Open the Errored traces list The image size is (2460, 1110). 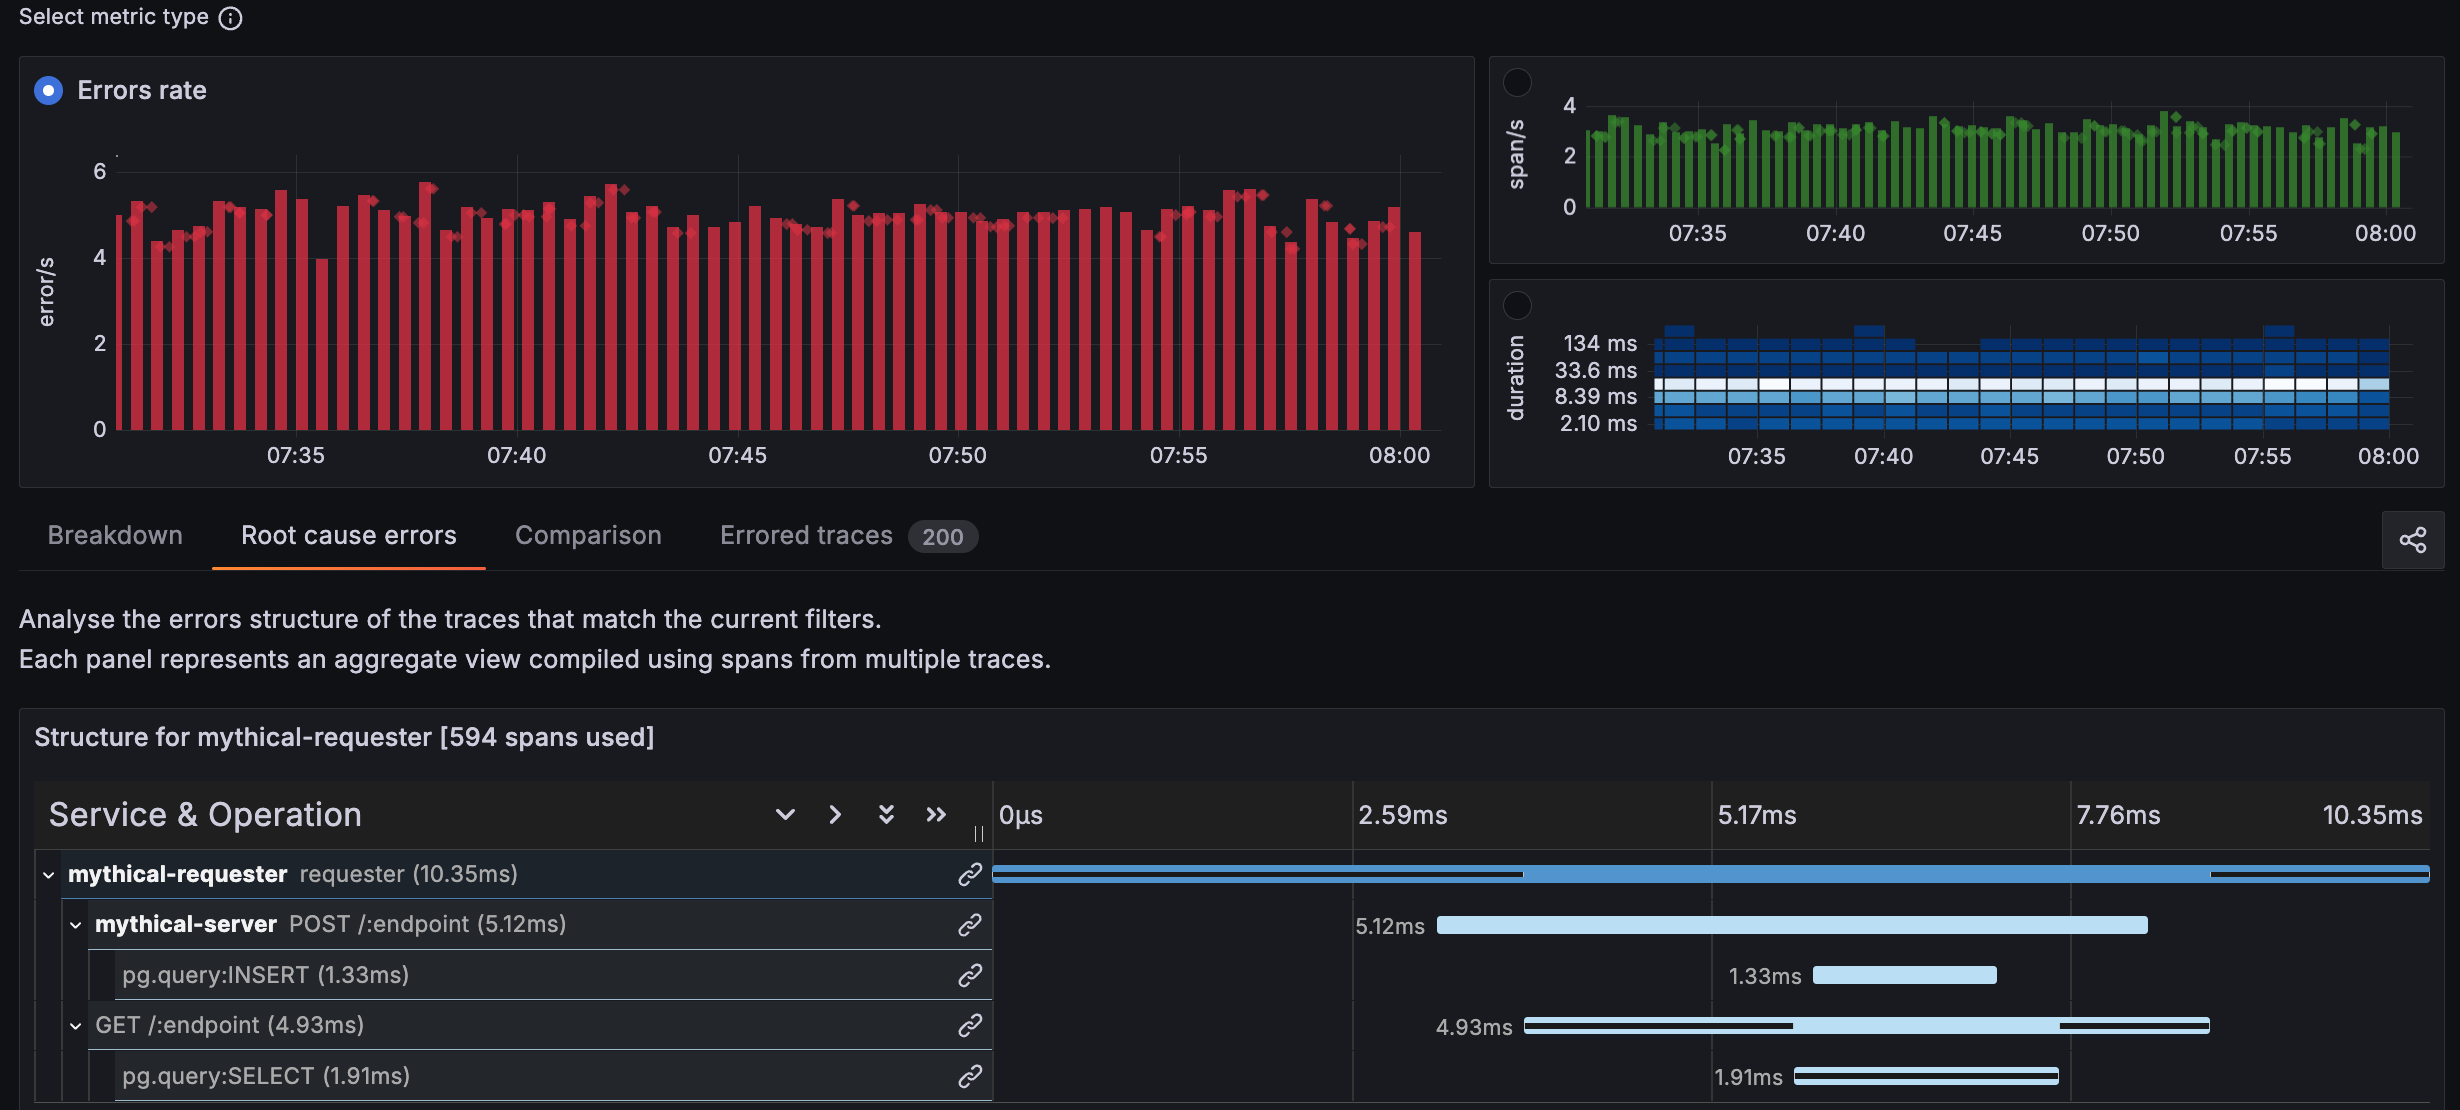point(805,535)
